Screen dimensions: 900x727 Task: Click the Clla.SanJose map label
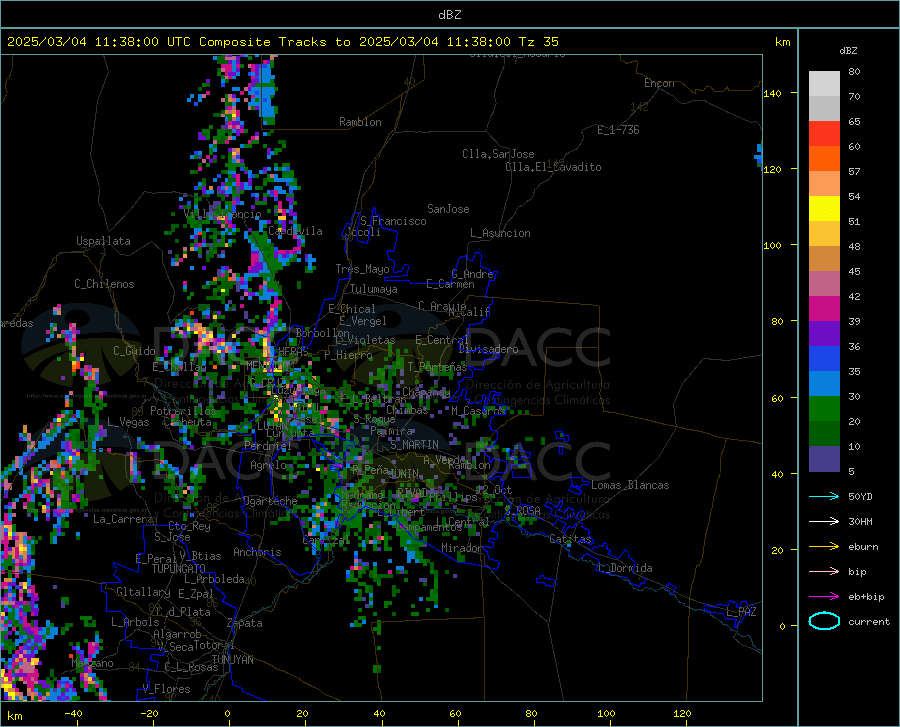coord(498,154)
